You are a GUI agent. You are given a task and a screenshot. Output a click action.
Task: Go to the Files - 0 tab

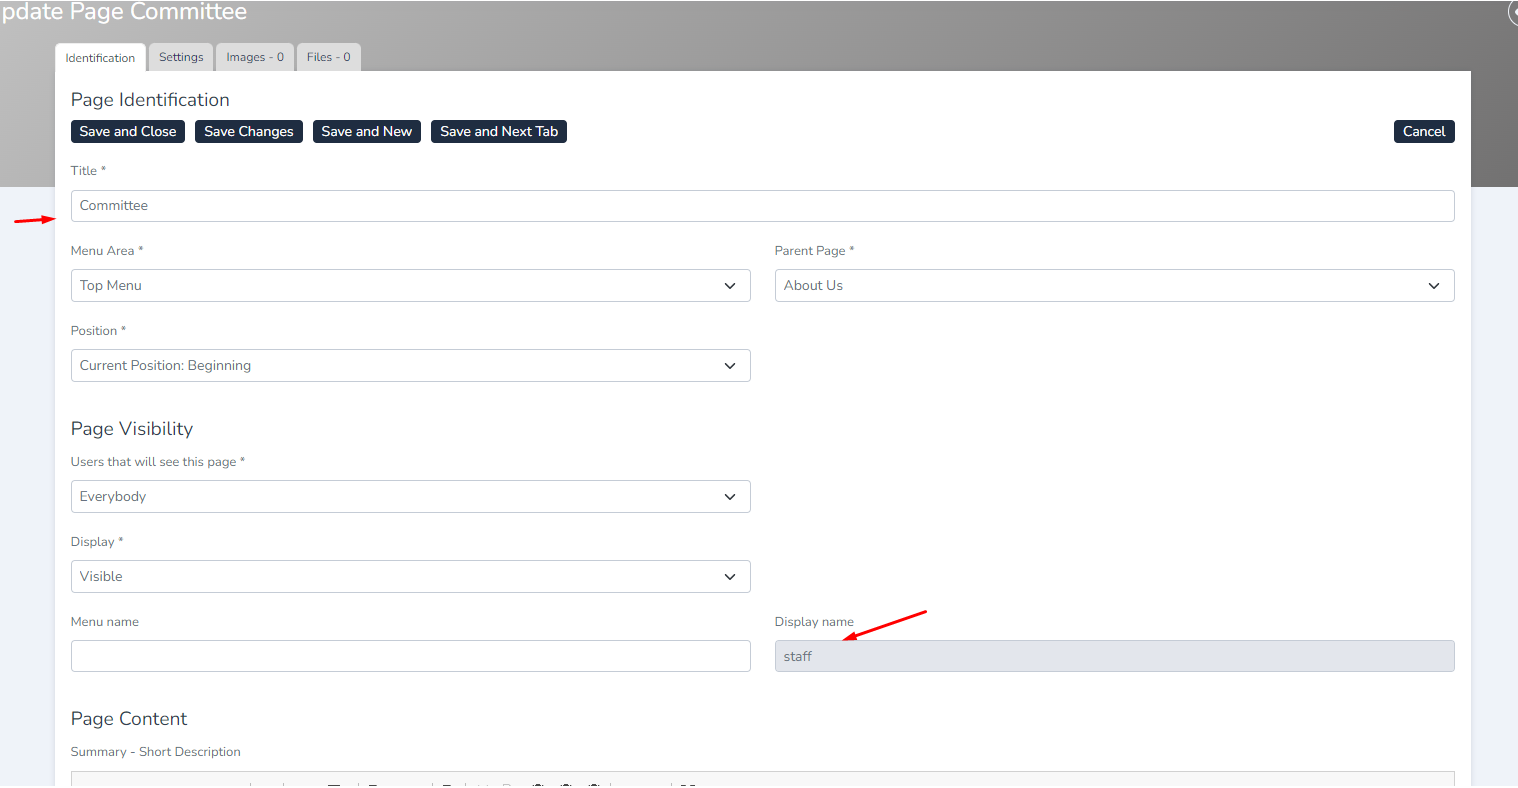tap(328, 57)
